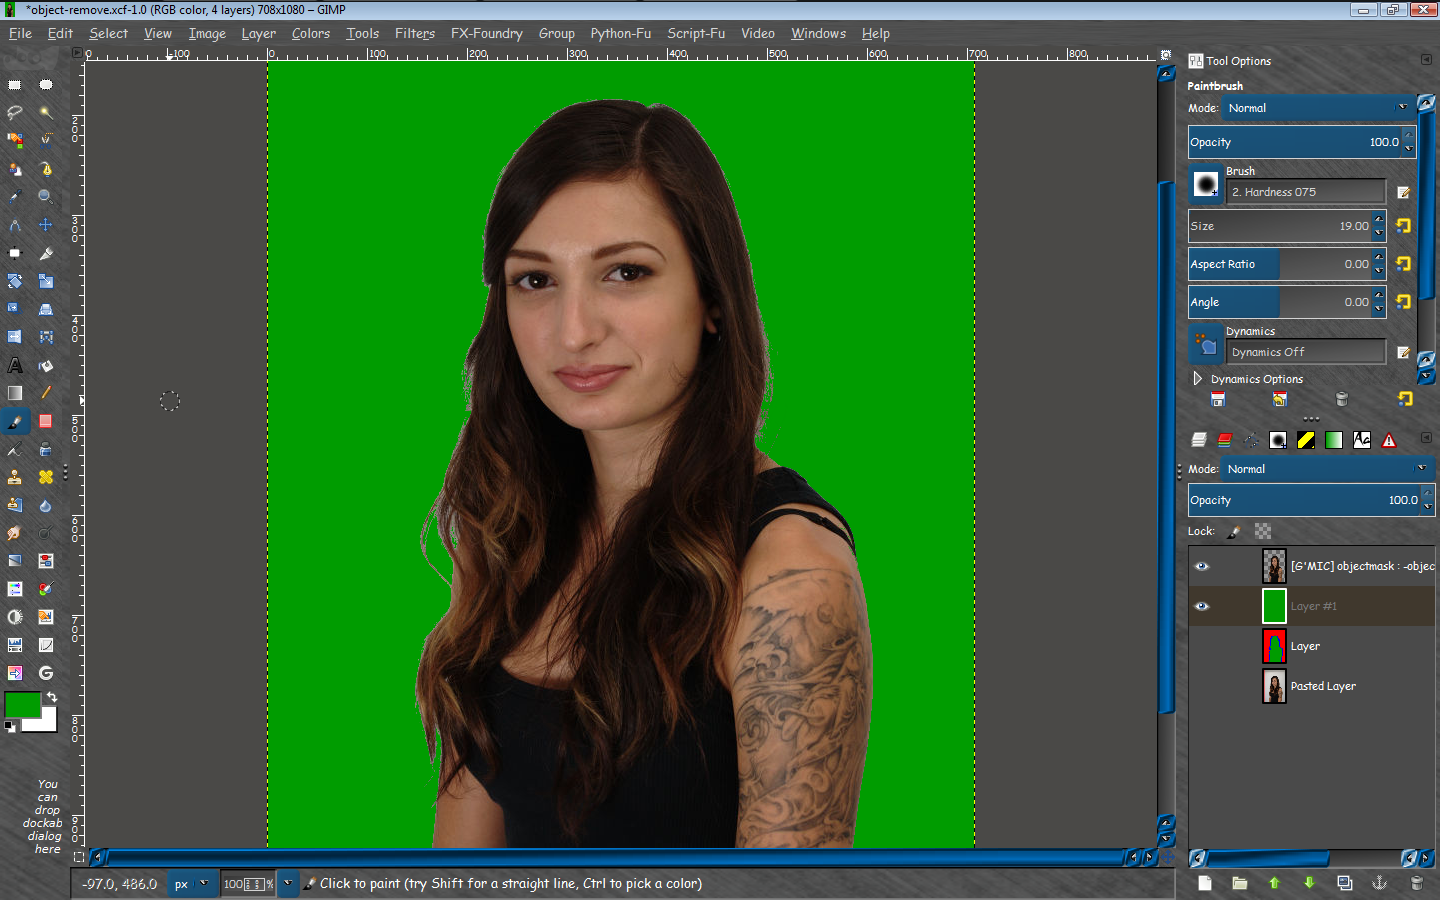Image resolution: width=1440 pixels, height=900 pixels.
Task: Delete the selected layer
Action: coord(1416,883)
